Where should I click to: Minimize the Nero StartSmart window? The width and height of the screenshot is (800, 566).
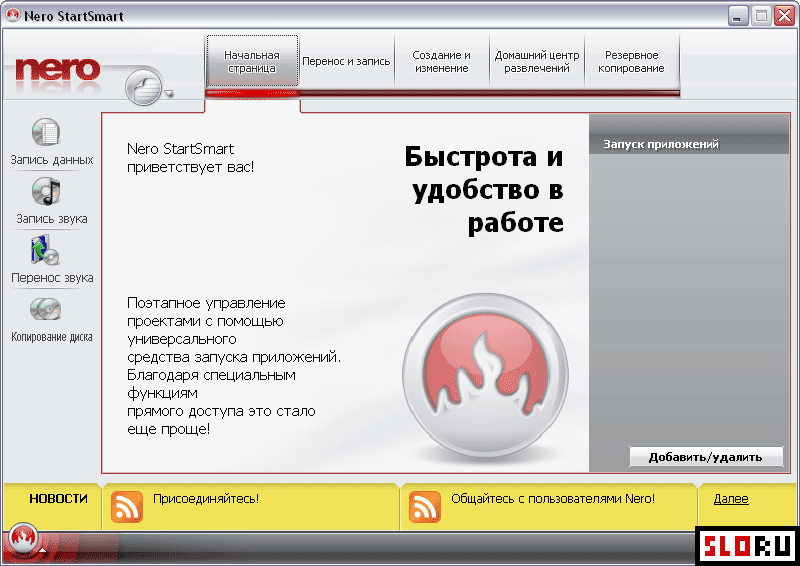point(737,16)
